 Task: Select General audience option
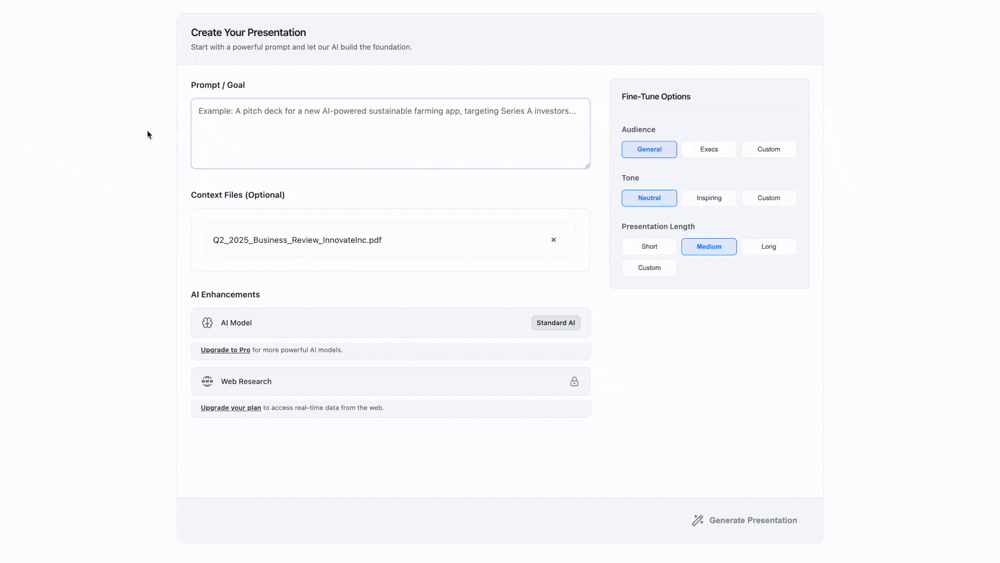pyautogui.click(x=649, y=149)
